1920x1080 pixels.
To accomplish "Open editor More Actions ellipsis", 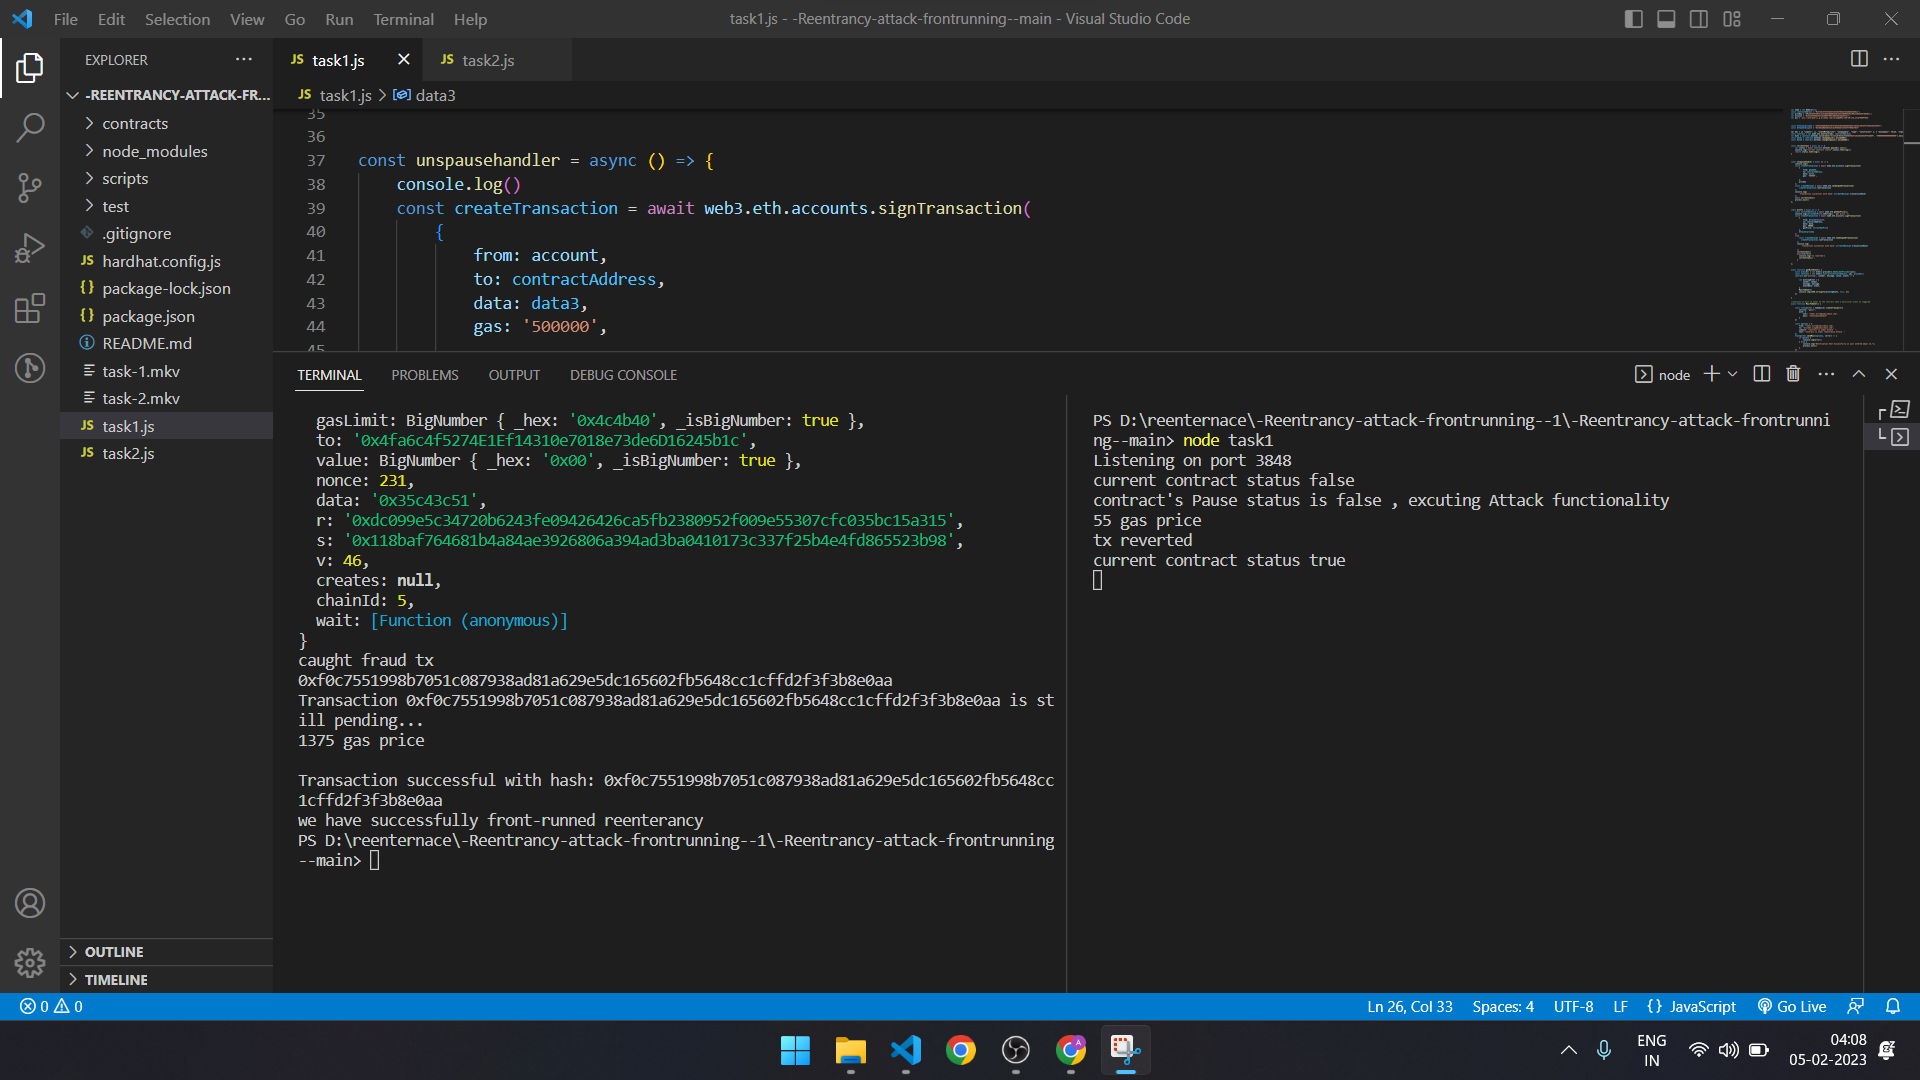I will coord(1891,59).
